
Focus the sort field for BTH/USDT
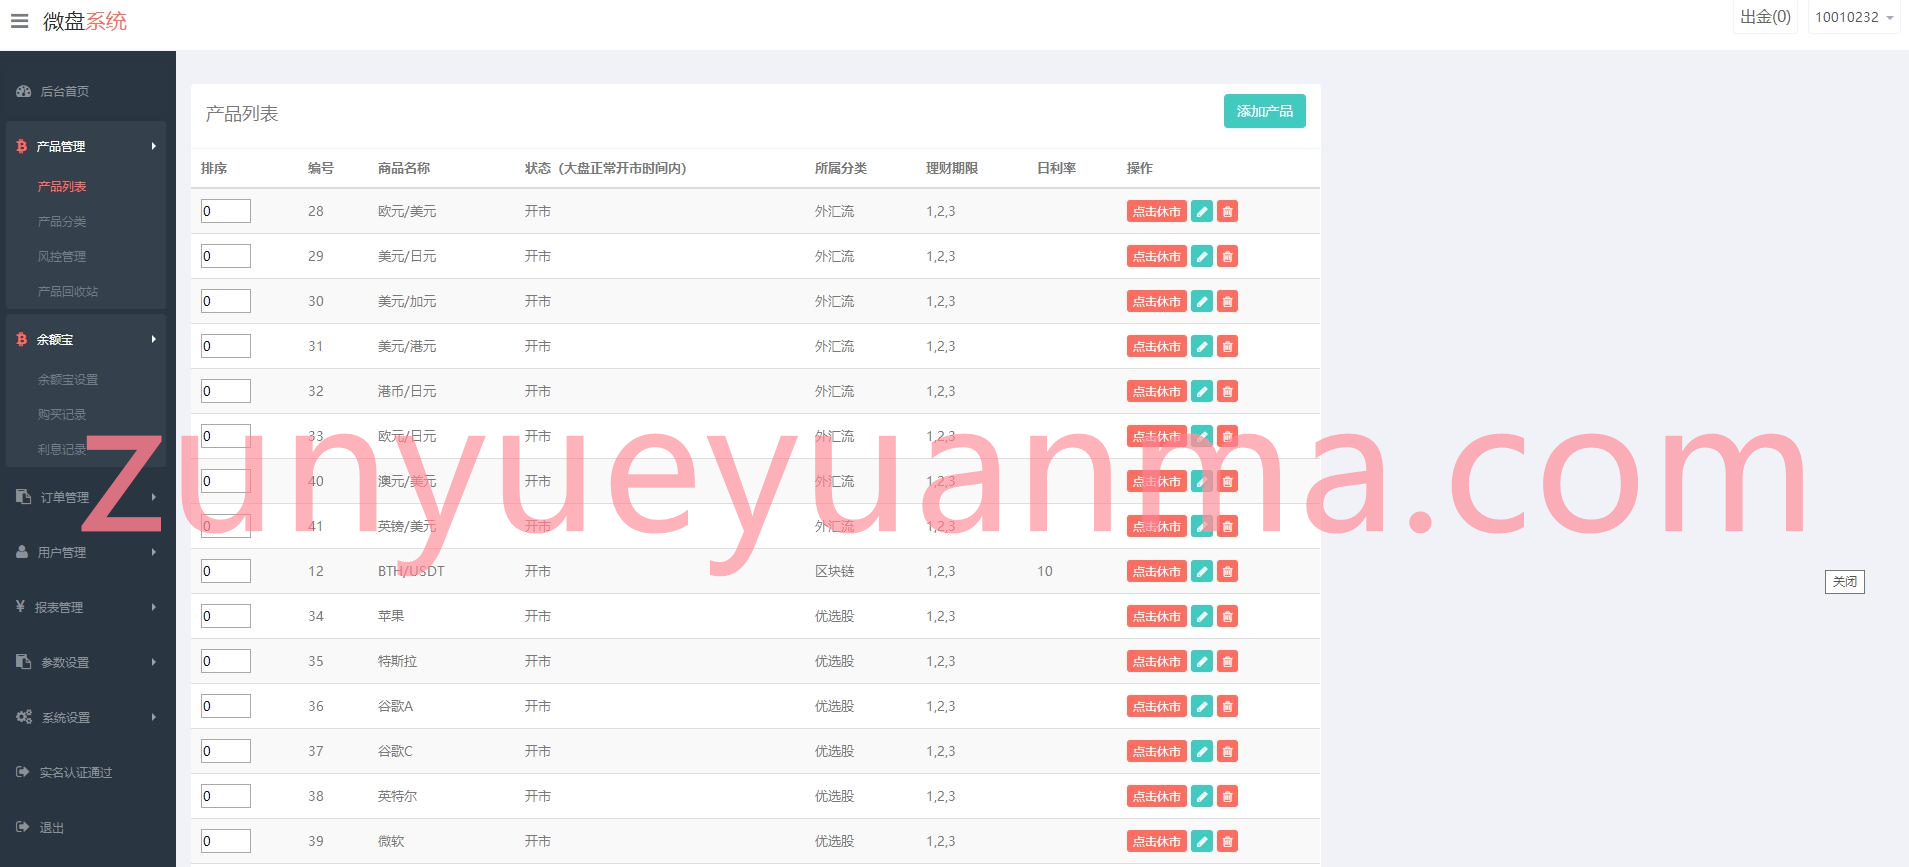[x=226, y=571]
